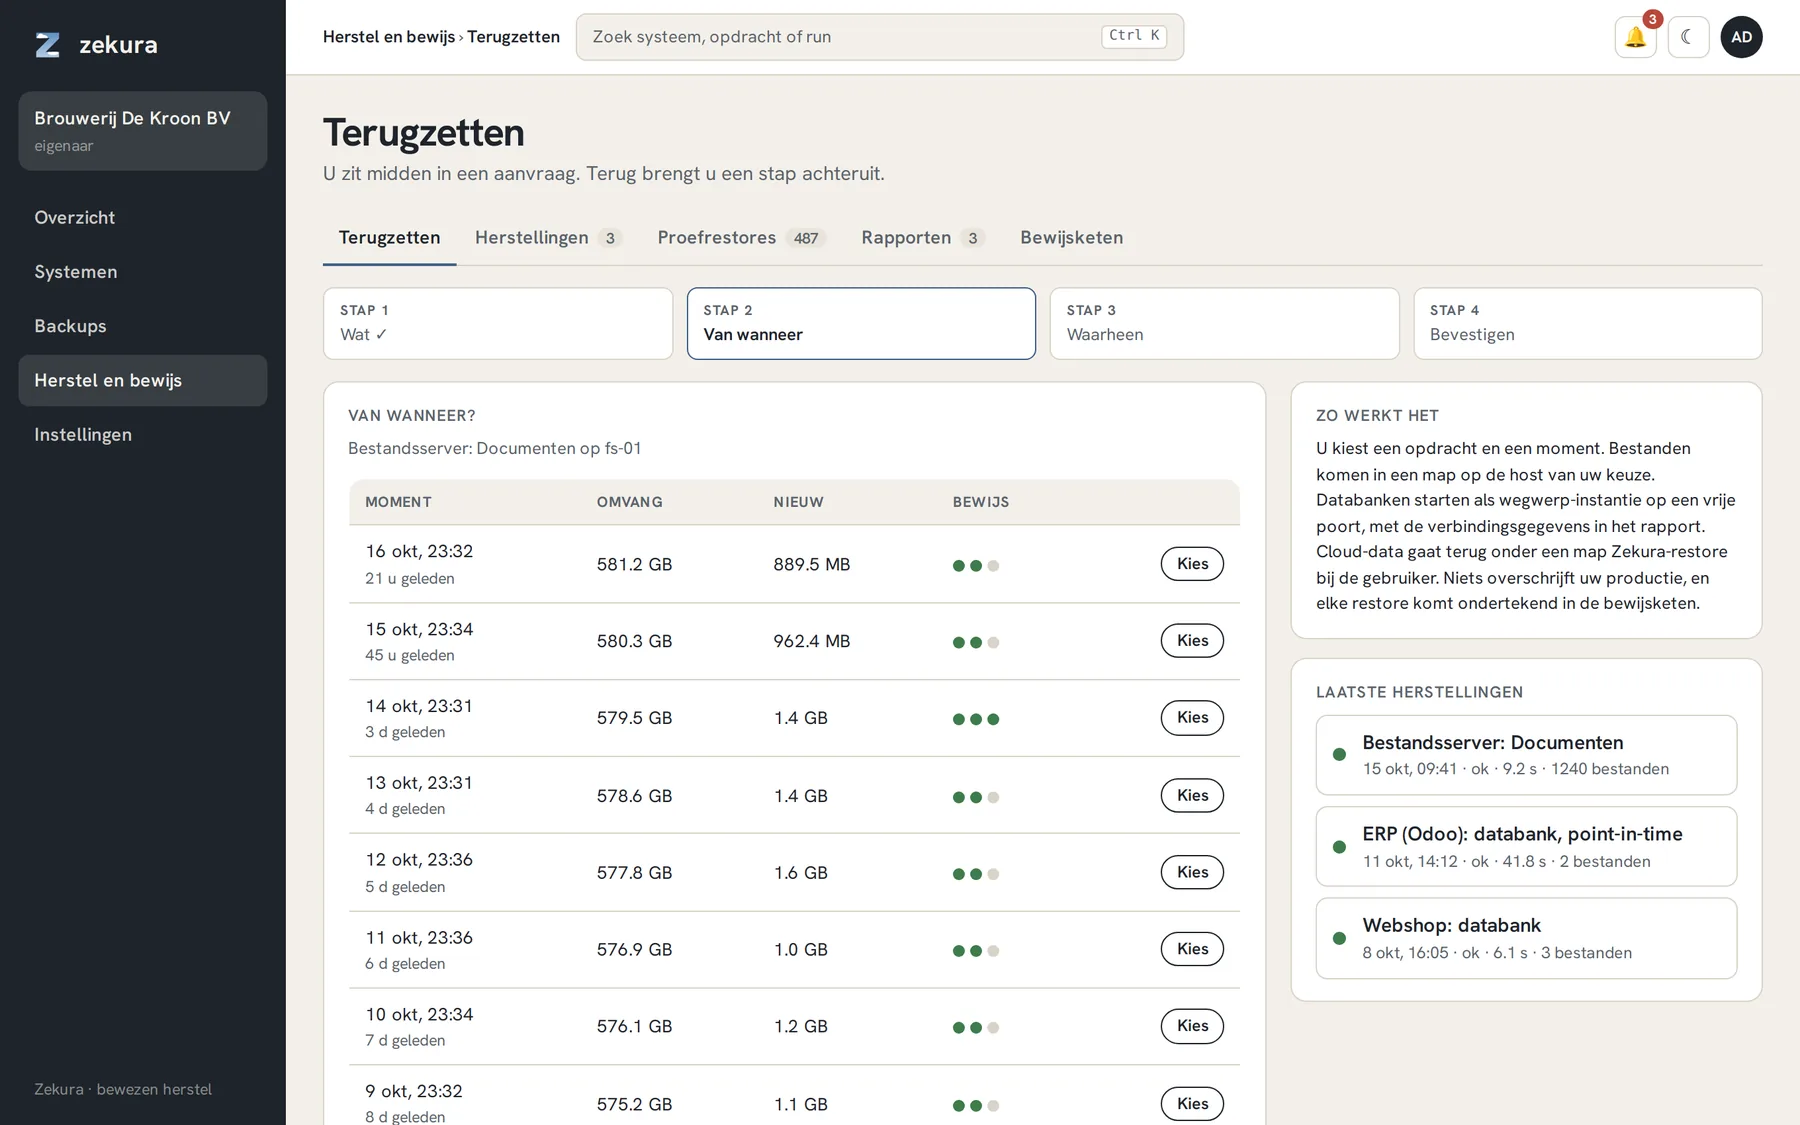Viewport: 1800px width, 1125px height.
Task: Click the 581.2 GB size value
Action: (x=634, y=565)
